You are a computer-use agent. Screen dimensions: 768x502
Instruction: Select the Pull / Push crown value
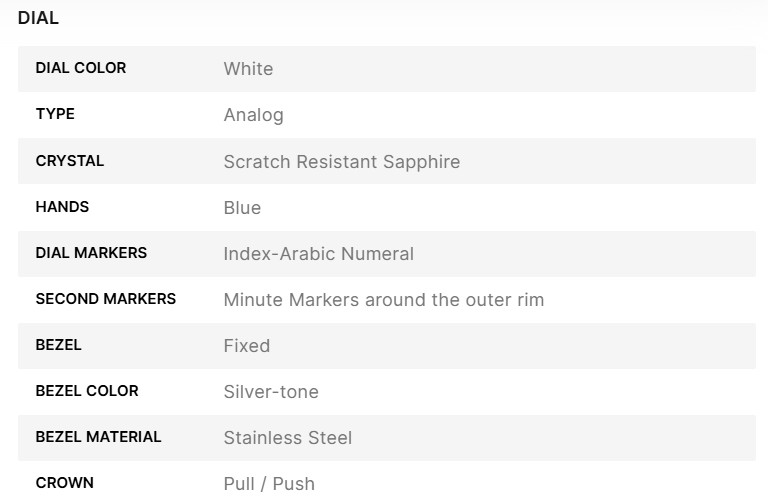click(x=269, y=484)
